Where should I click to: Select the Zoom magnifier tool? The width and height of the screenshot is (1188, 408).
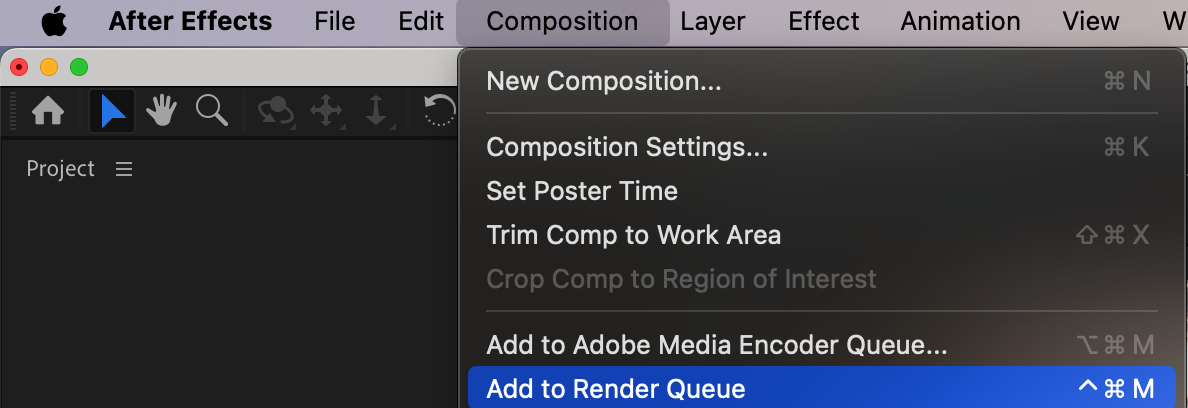point(211,110)
